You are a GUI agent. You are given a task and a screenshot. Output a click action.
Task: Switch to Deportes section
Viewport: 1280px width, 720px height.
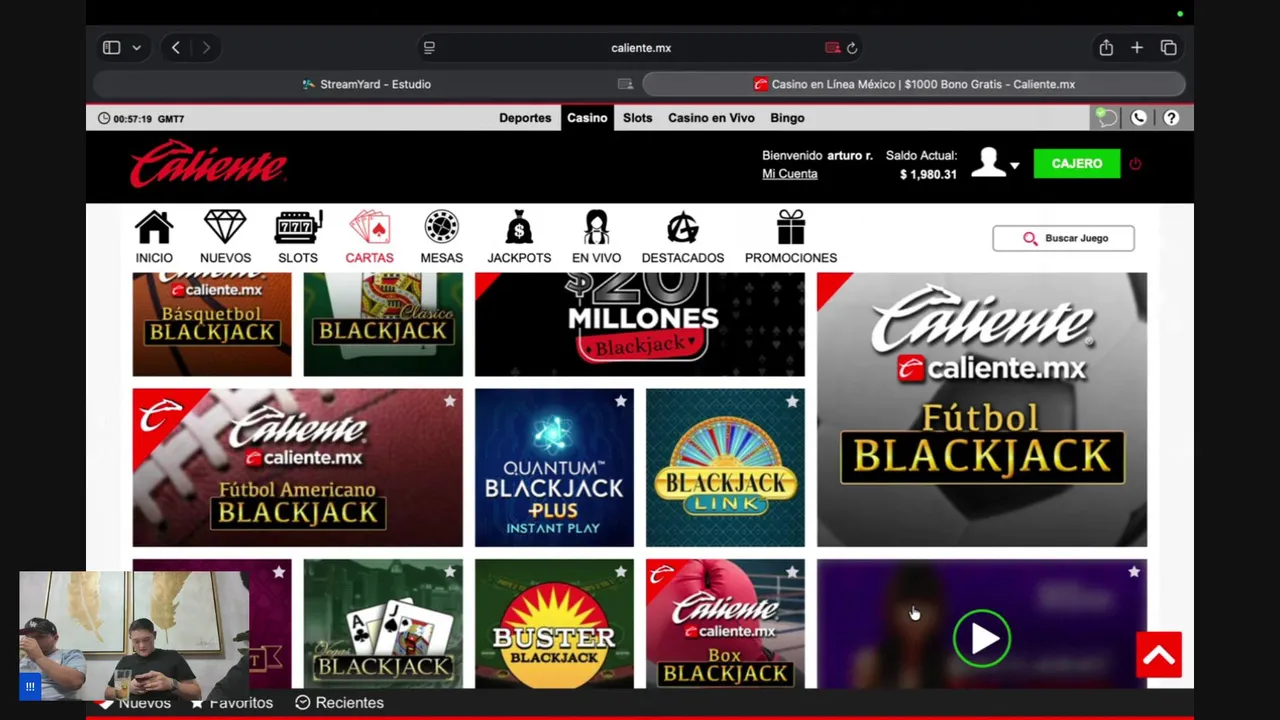(525, 118)
